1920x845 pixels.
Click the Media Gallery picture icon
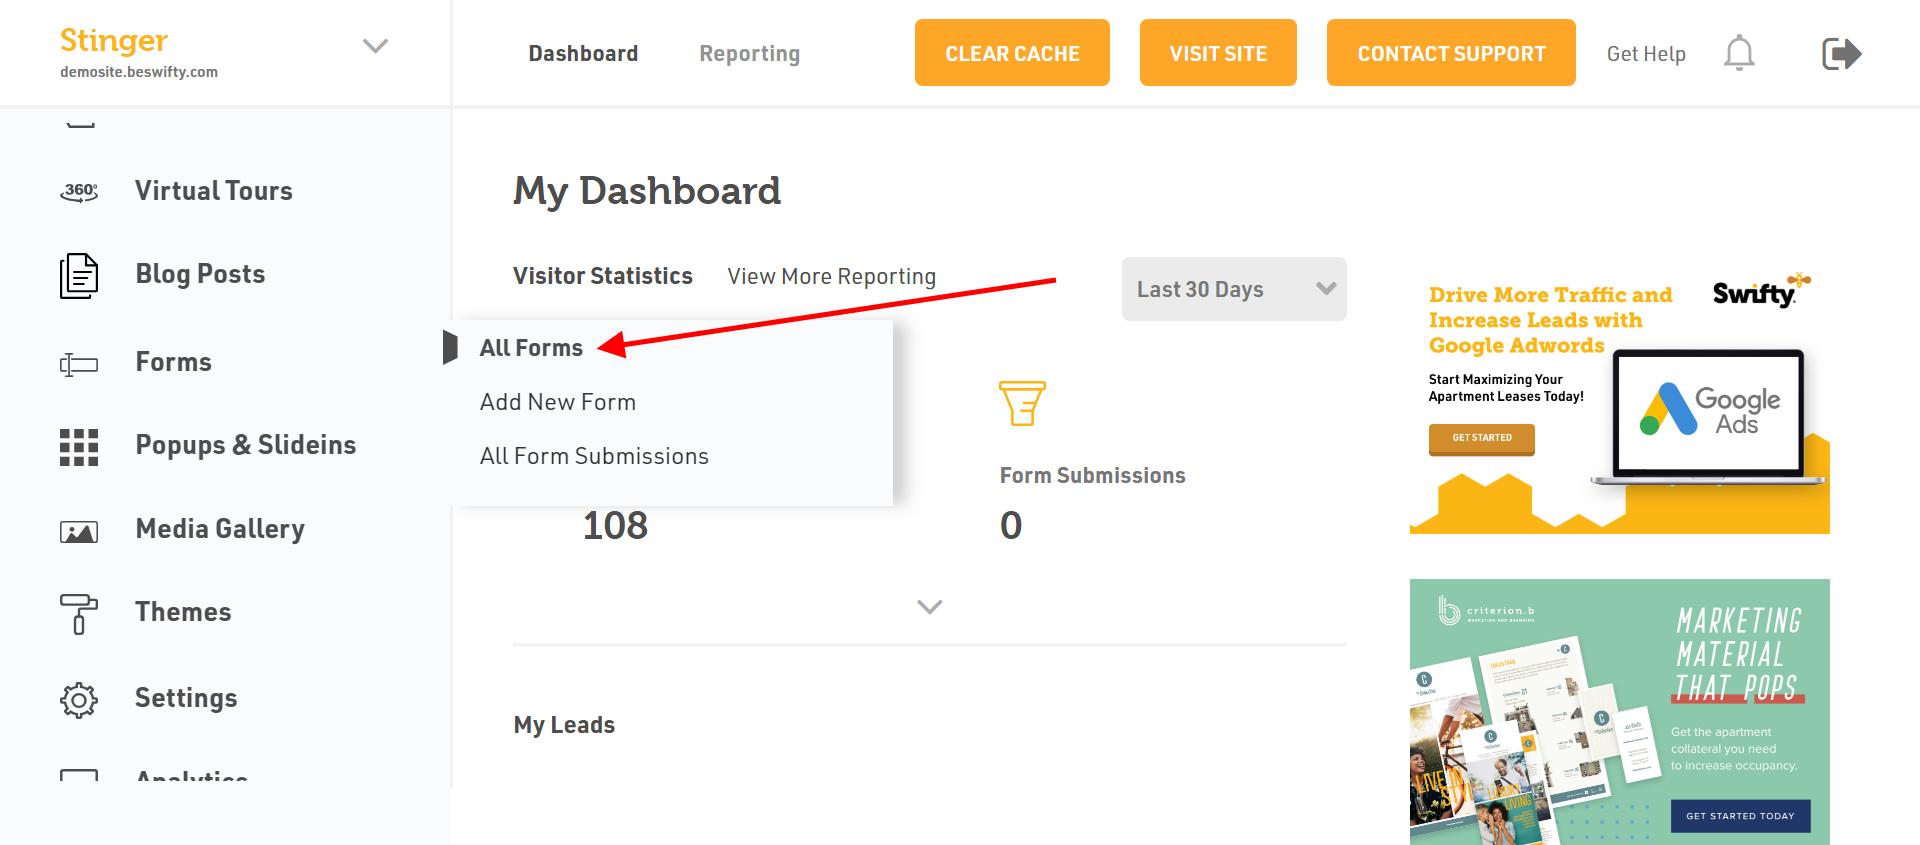(79, 531)
